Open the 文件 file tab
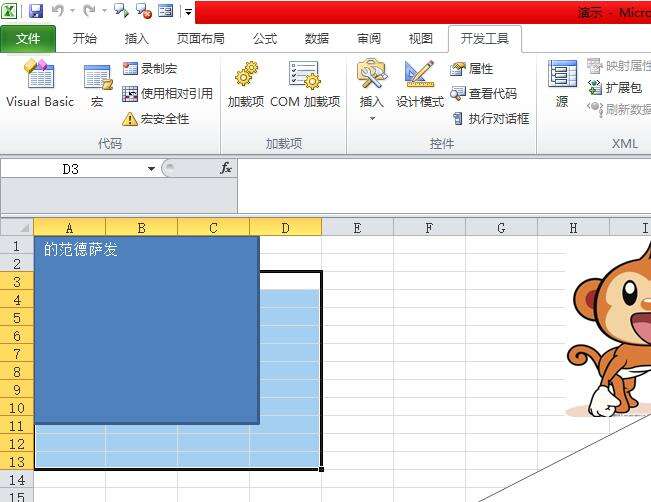 click(28, 39)
